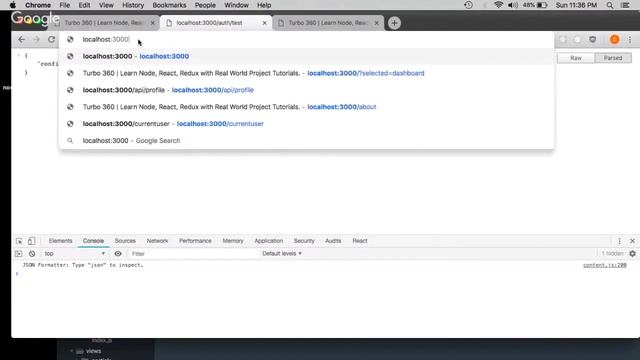Open the Apple menu
The width and height of the screenshot is (640, 360).
coord(13,5)
